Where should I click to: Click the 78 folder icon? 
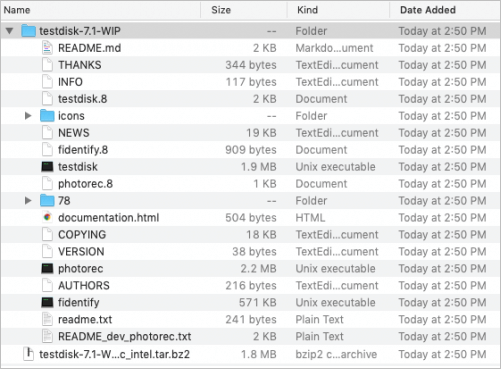click(47, 201)
